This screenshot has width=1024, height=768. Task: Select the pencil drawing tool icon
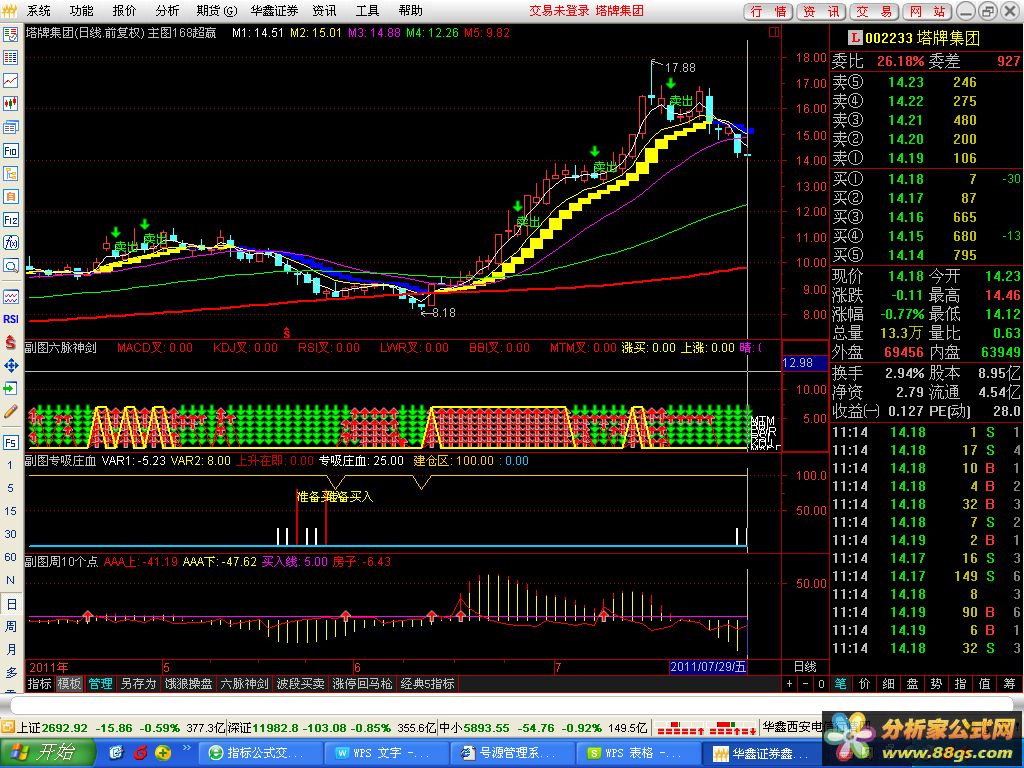click(10, 411)
